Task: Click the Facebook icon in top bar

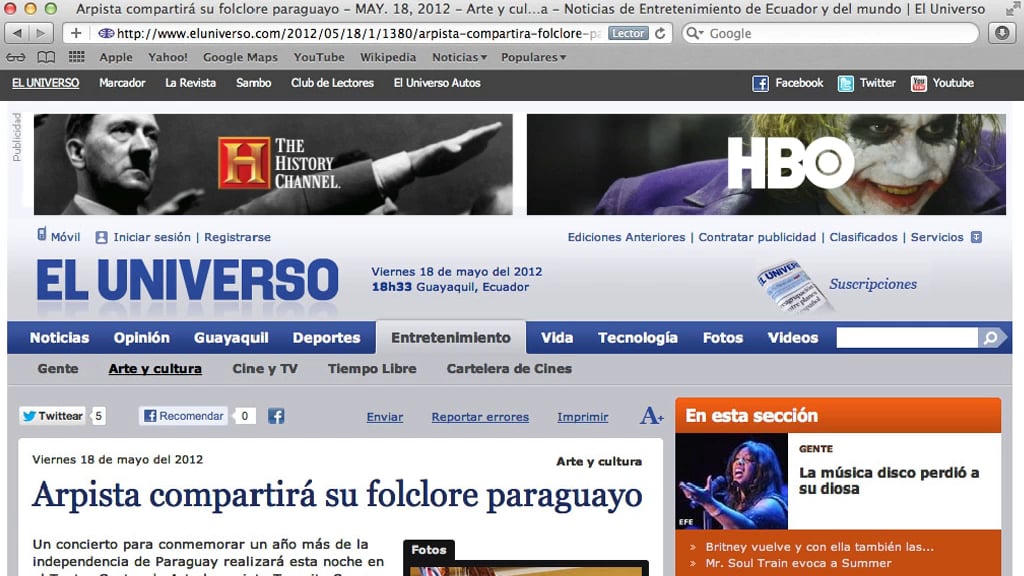Action: (760, 84)
